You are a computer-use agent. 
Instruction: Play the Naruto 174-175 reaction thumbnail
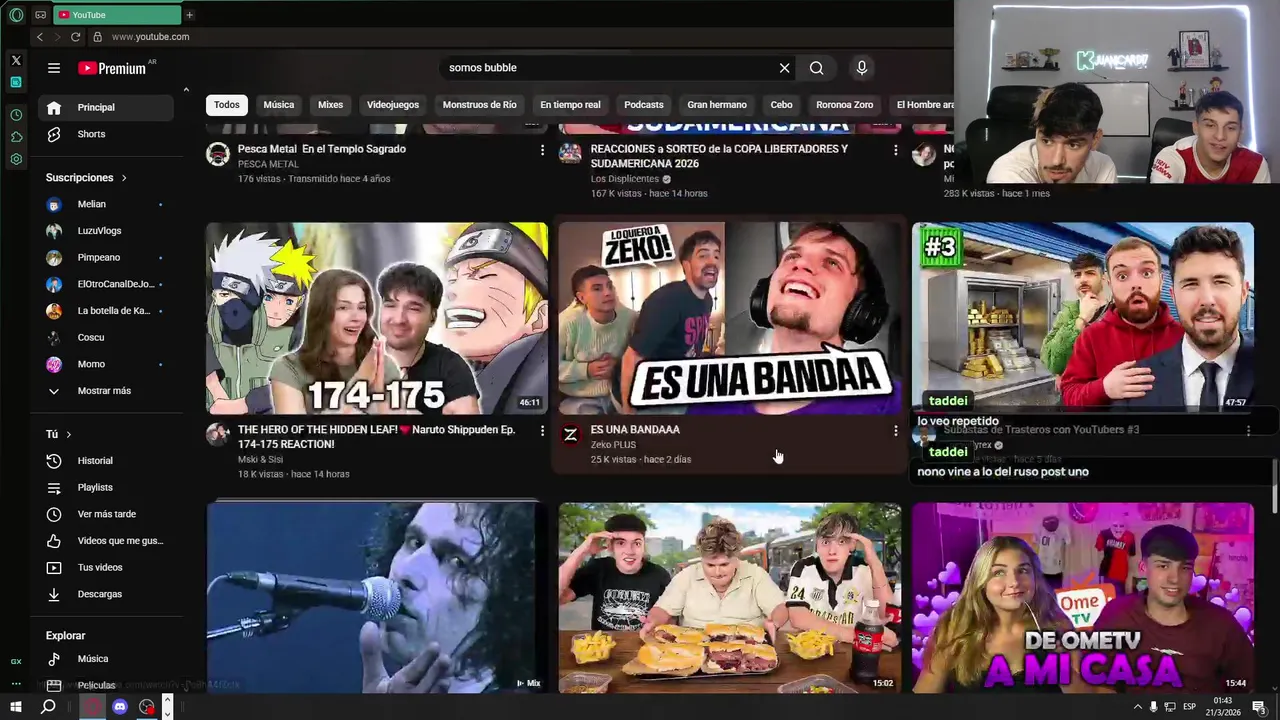pos(377,318)
